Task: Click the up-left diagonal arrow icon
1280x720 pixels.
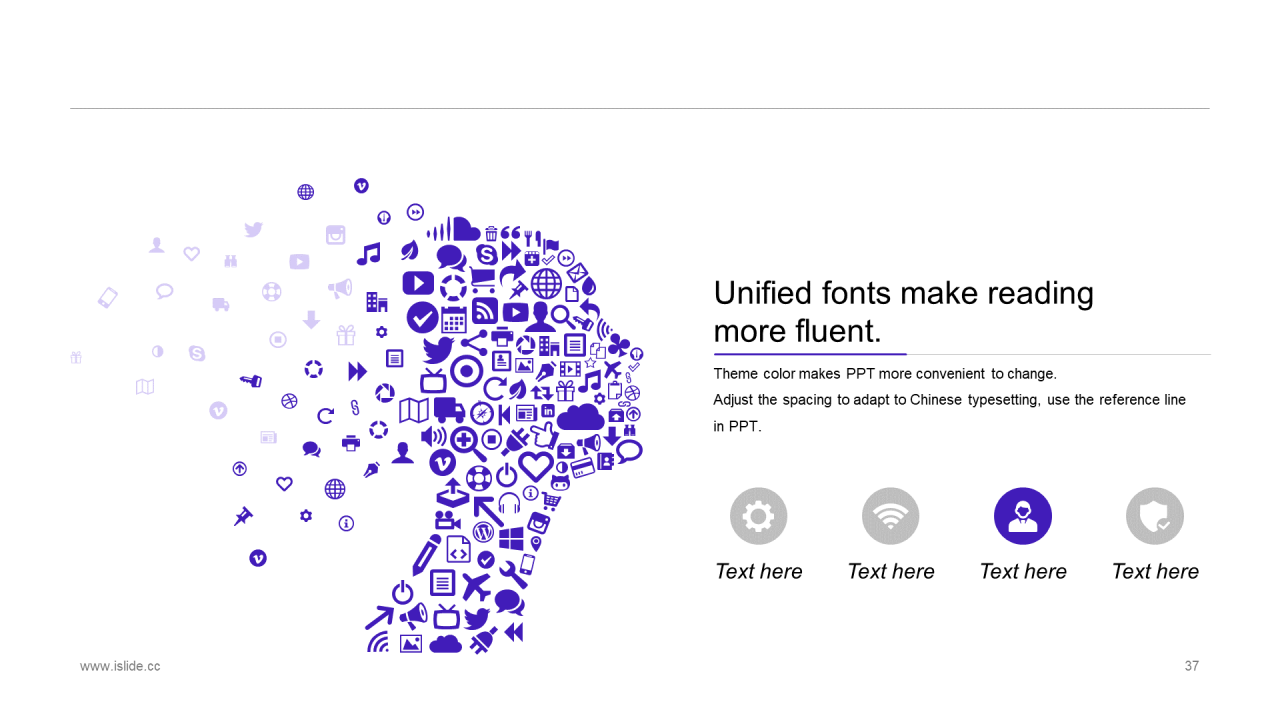Action: point(488,511)
